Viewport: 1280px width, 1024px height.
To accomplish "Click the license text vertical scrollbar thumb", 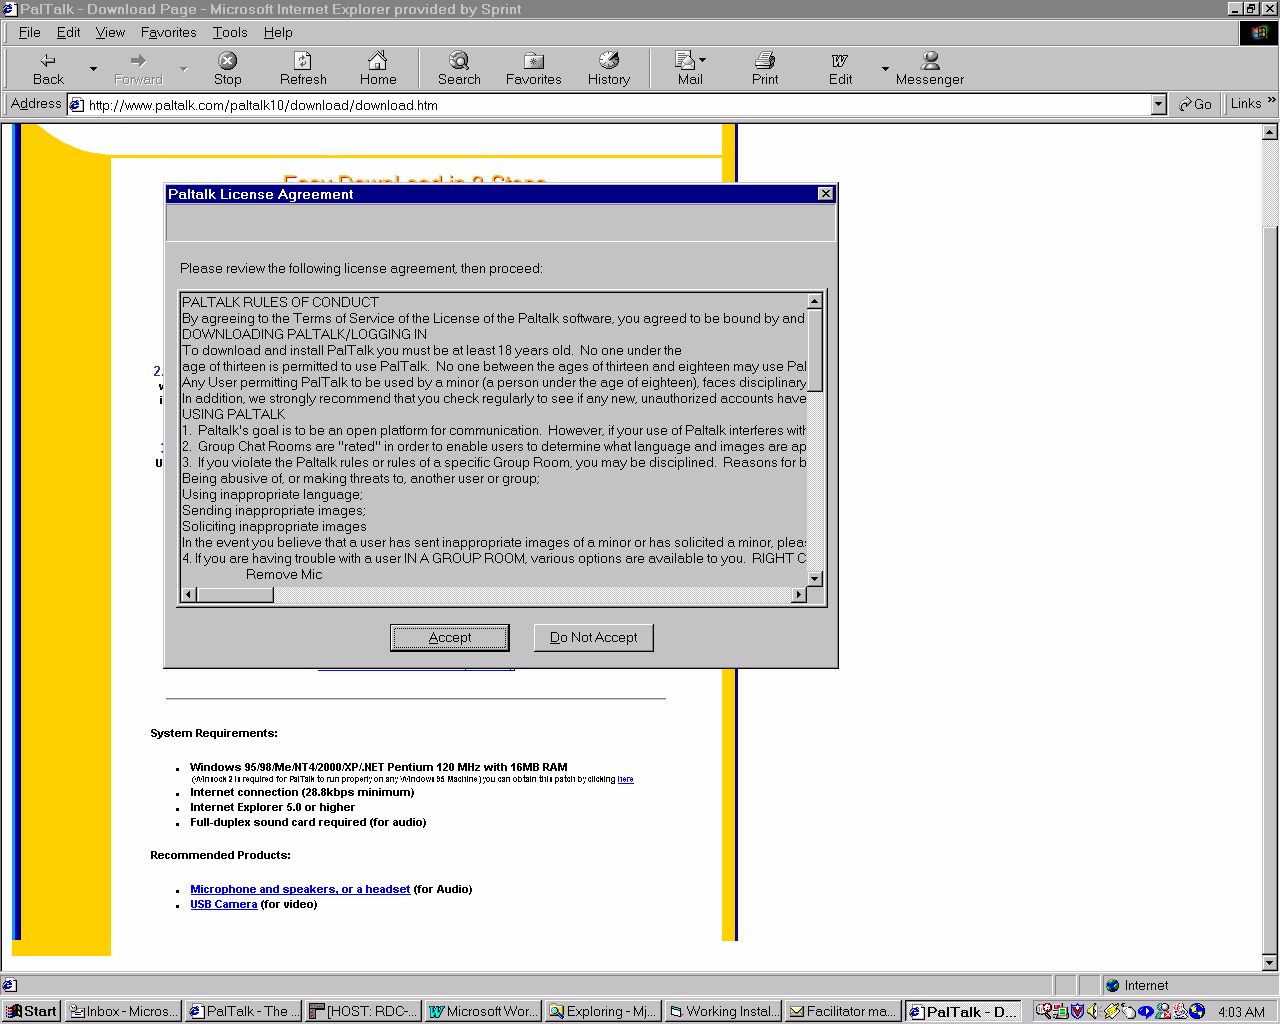I will pyautogui.click(x=814, y=350).
